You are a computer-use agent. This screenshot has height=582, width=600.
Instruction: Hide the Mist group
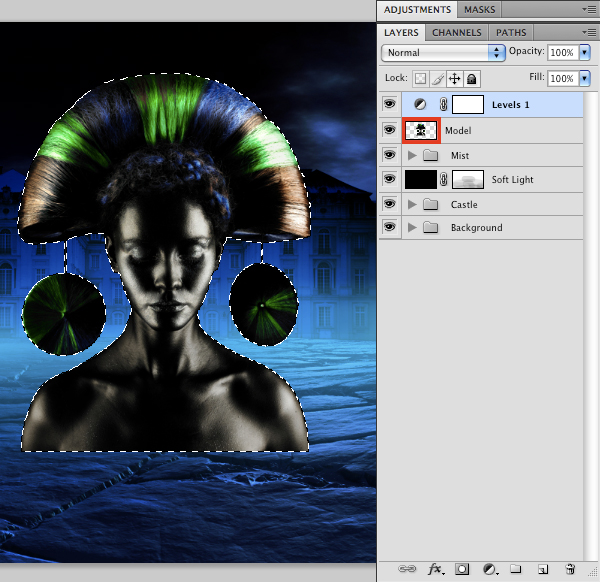tap(390, 155)
